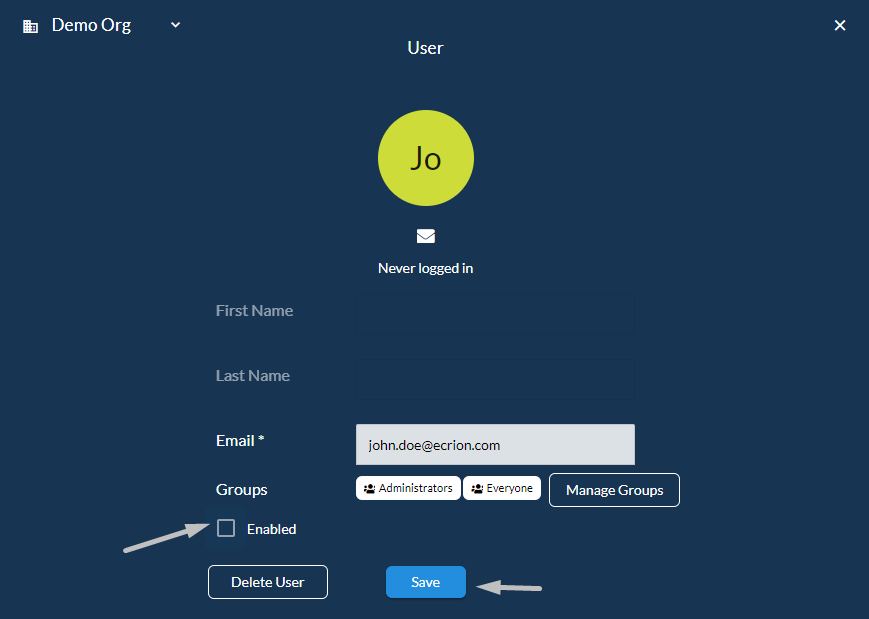Focus the Last Name input field
Screen dimensions: 869x619
click(x=495, y=380)
